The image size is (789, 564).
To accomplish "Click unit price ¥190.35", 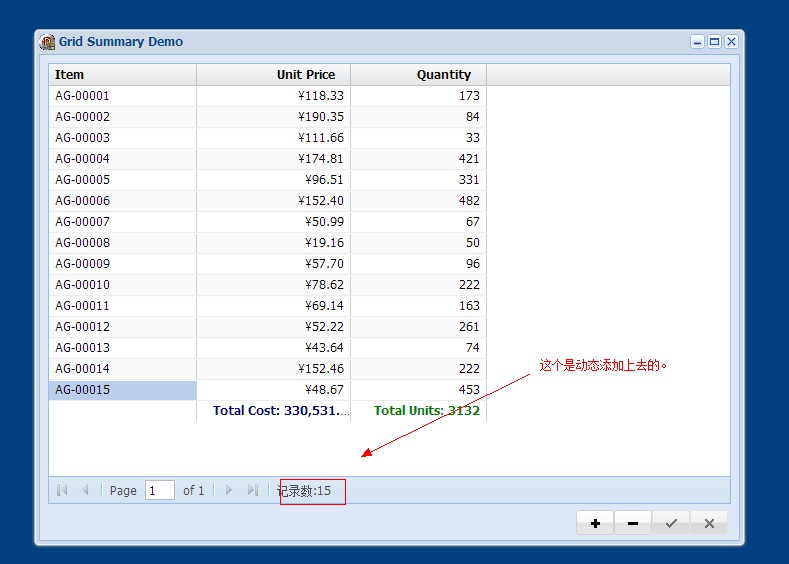I will 273,117.
